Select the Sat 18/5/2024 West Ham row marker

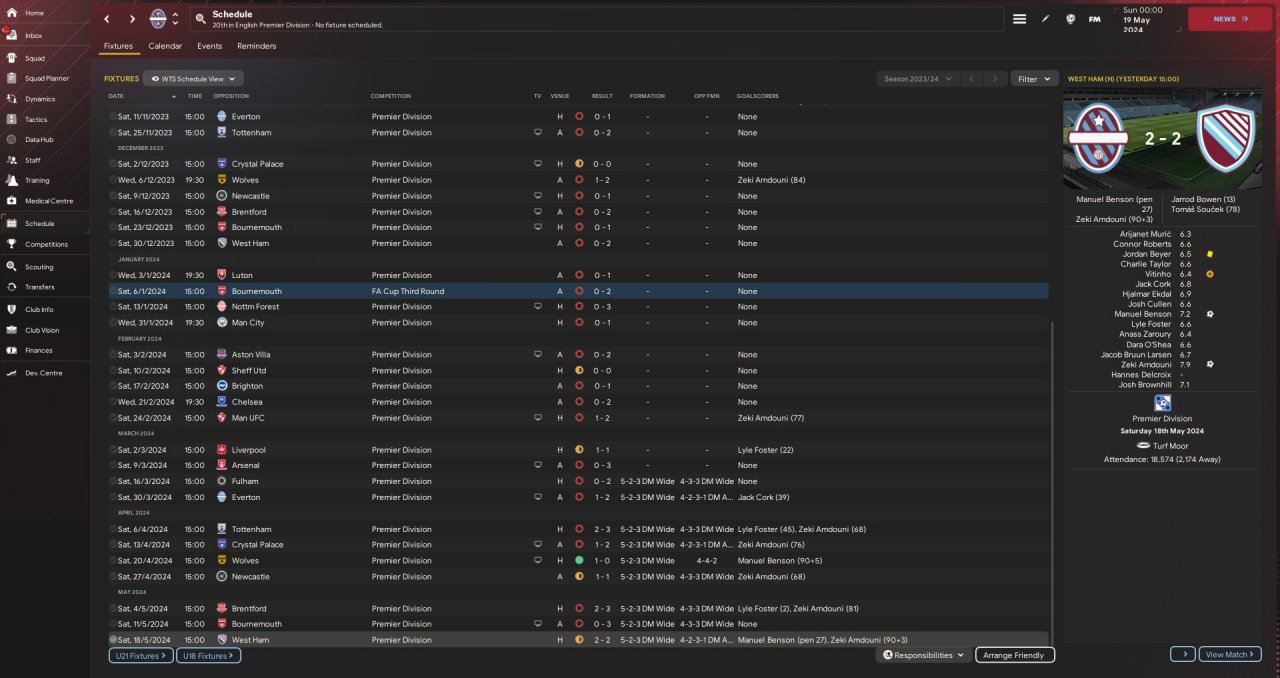pyautogui.click(x=113, y=640)
